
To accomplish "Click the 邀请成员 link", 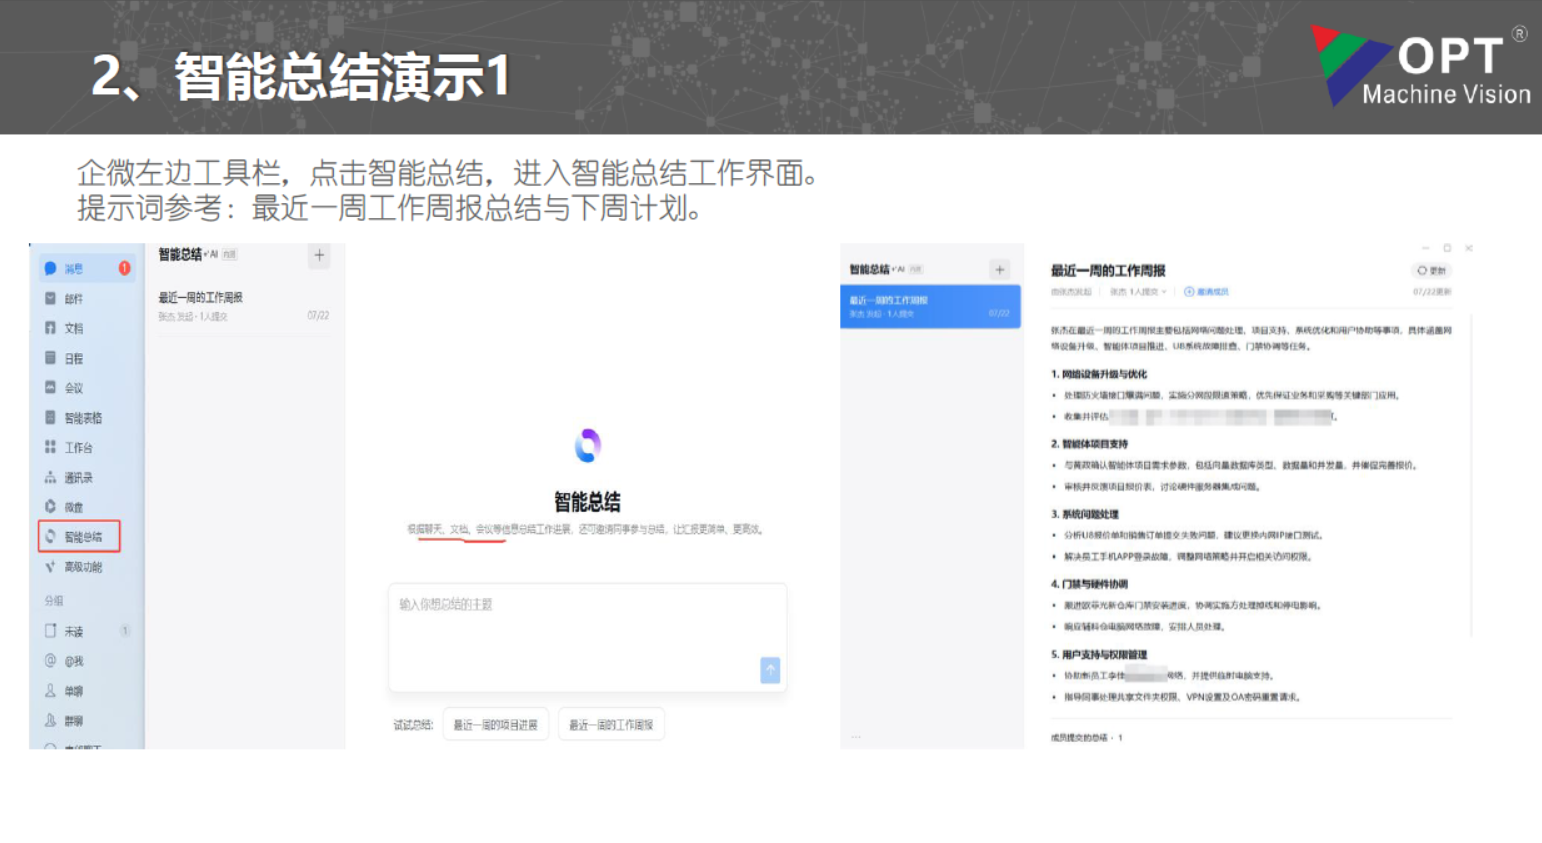I will [x=1207, y=292].
